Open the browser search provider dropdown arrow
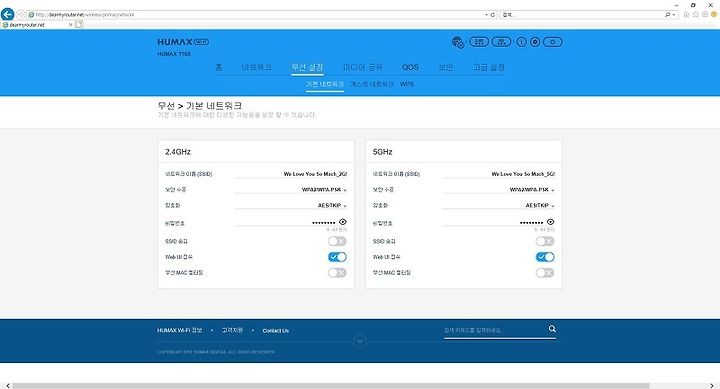 pos(674,15)
